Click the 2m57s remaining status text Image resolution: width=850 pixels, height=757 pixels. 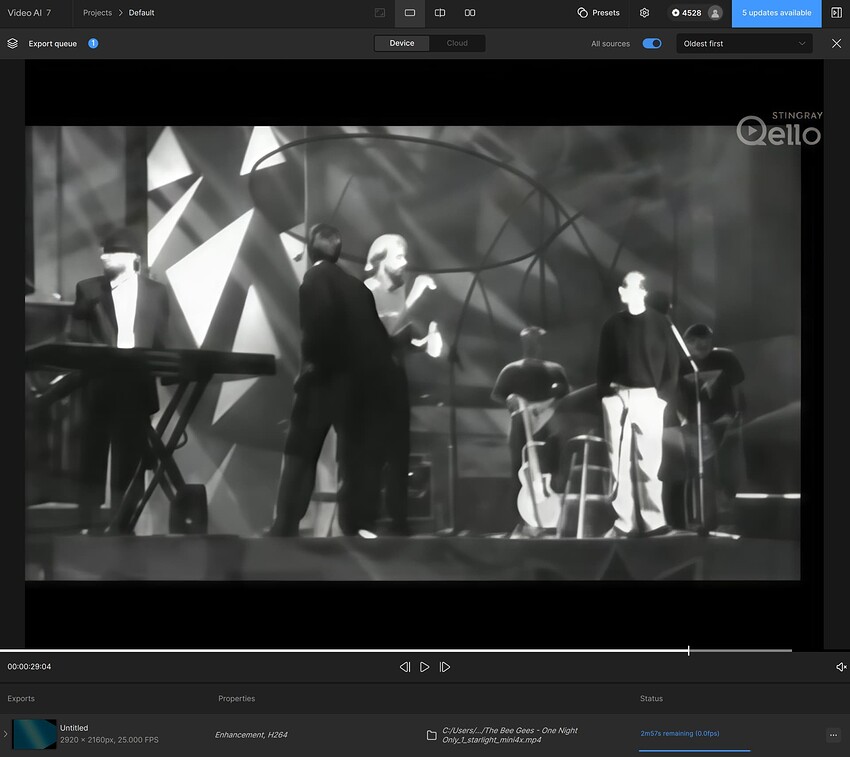(680, 734)
